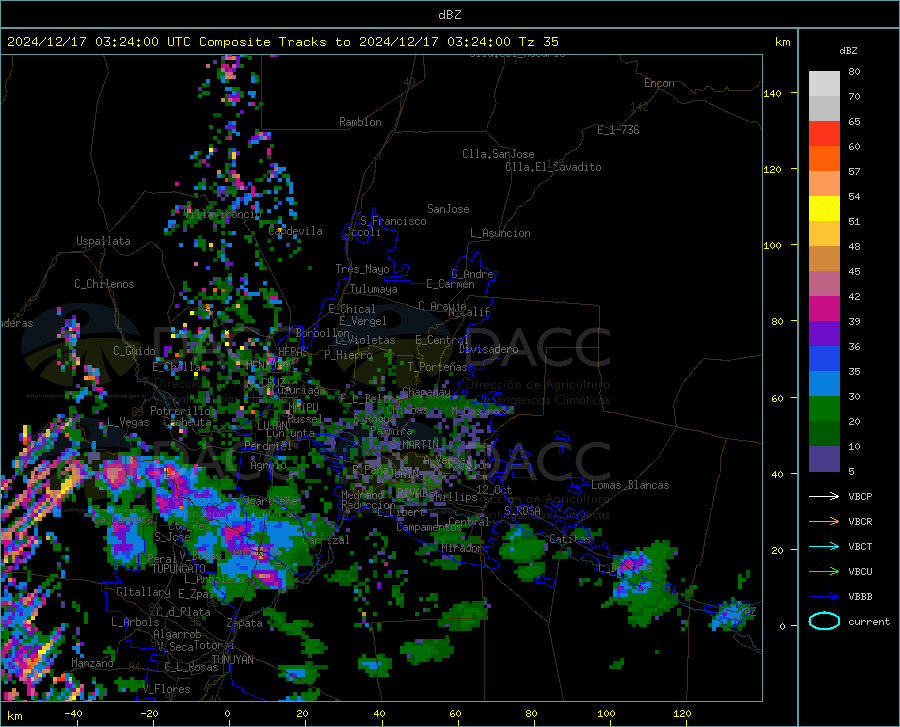This screenshot has width=900, height=727.
Task: Click the 'S_Francisco' map label
Action: (x=393, y=221)
